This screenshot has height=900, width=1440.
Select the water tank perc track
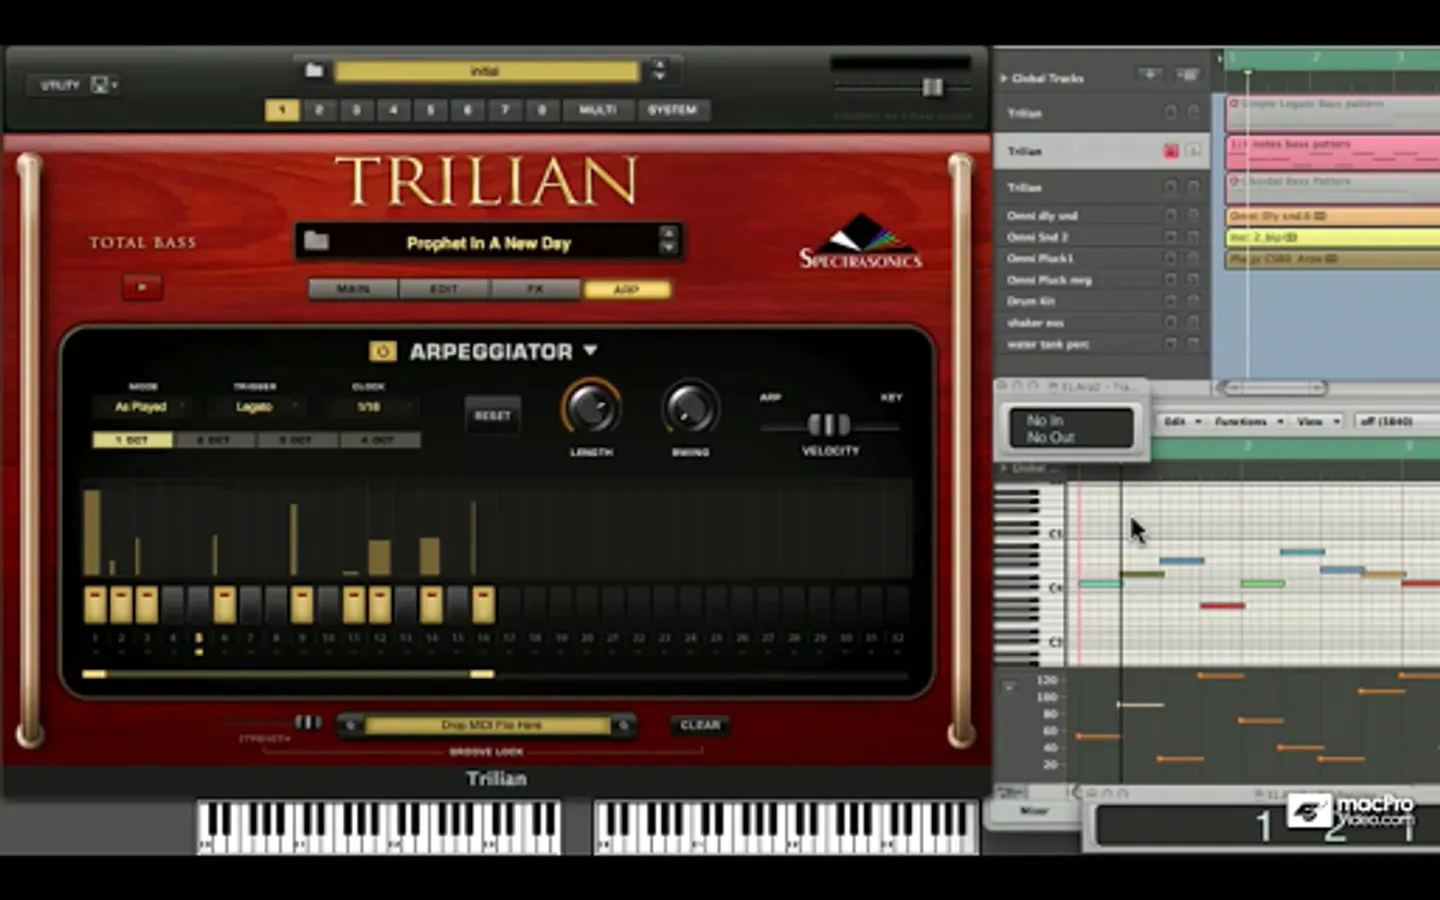[x=1100, y=344]
